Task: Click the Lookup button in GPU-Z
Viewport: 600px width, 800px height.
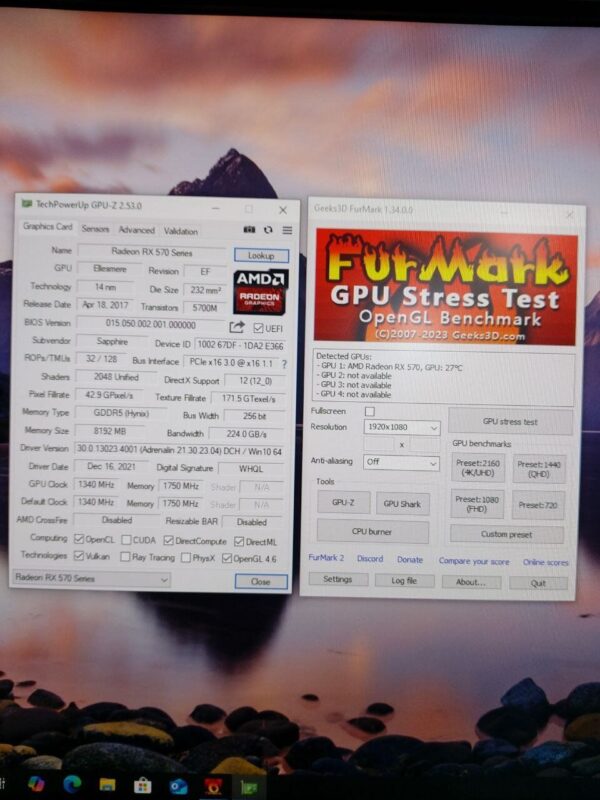Action: (x=261, y=255)
